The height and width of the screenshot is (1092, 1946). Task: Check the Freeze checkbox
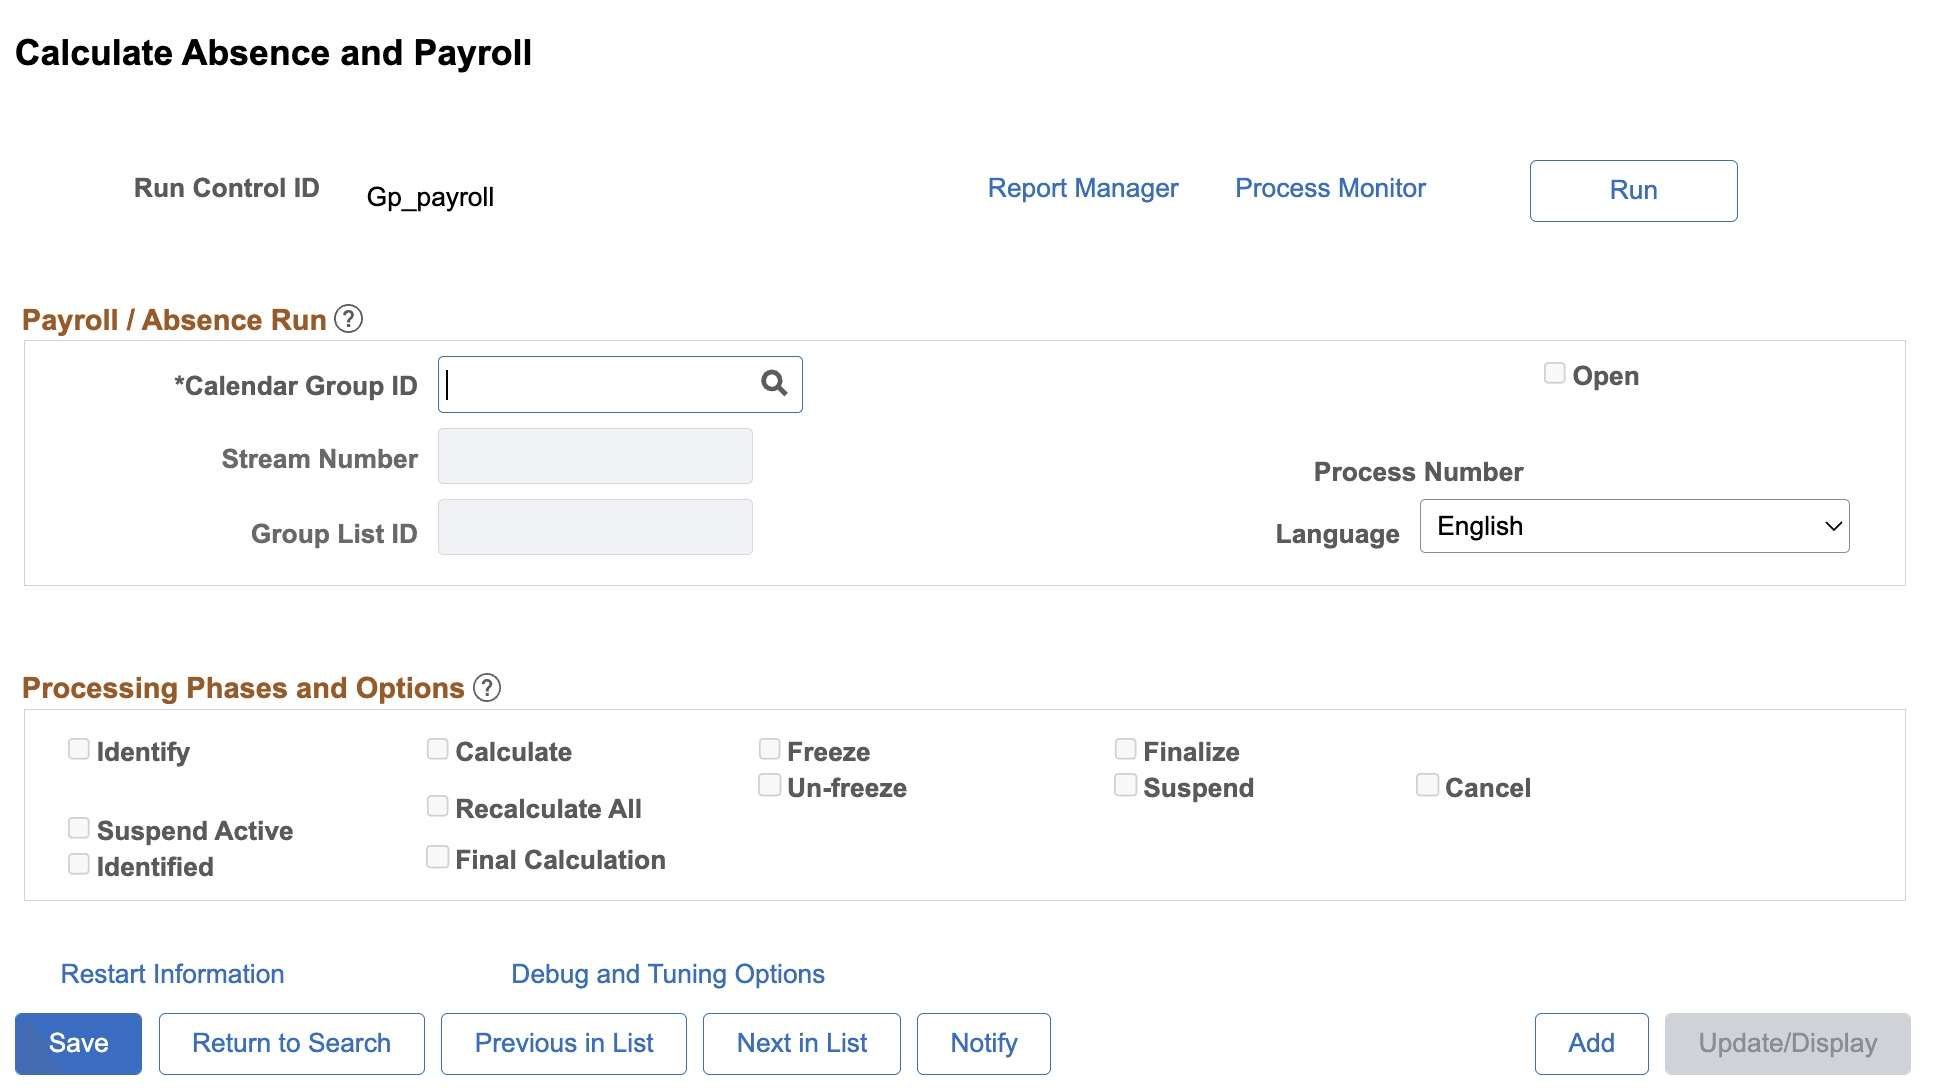[x=769, y=748]
